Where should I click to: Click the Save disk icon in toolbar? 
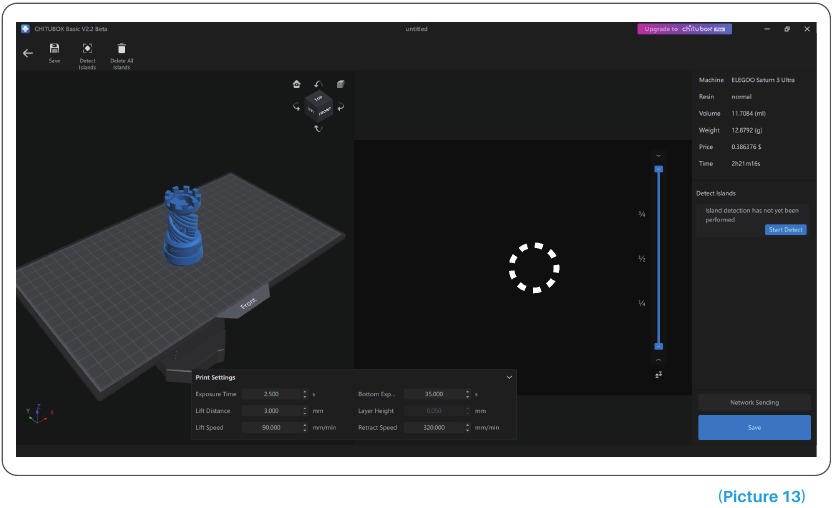click(x=54, y=48)
